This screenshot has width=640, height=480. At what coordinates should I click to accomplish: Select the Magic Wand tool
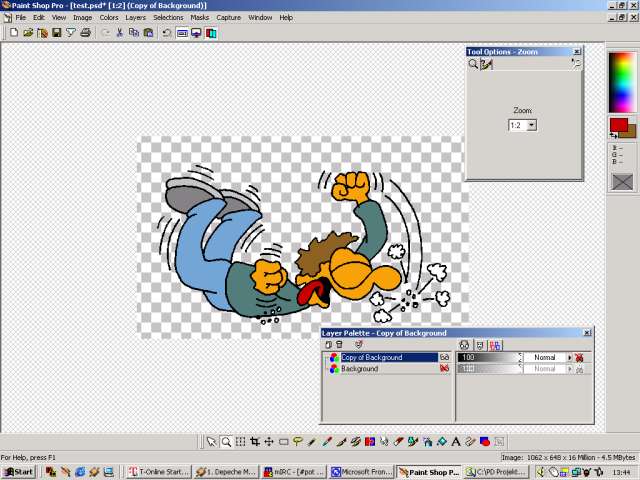(x=312, y=442)
